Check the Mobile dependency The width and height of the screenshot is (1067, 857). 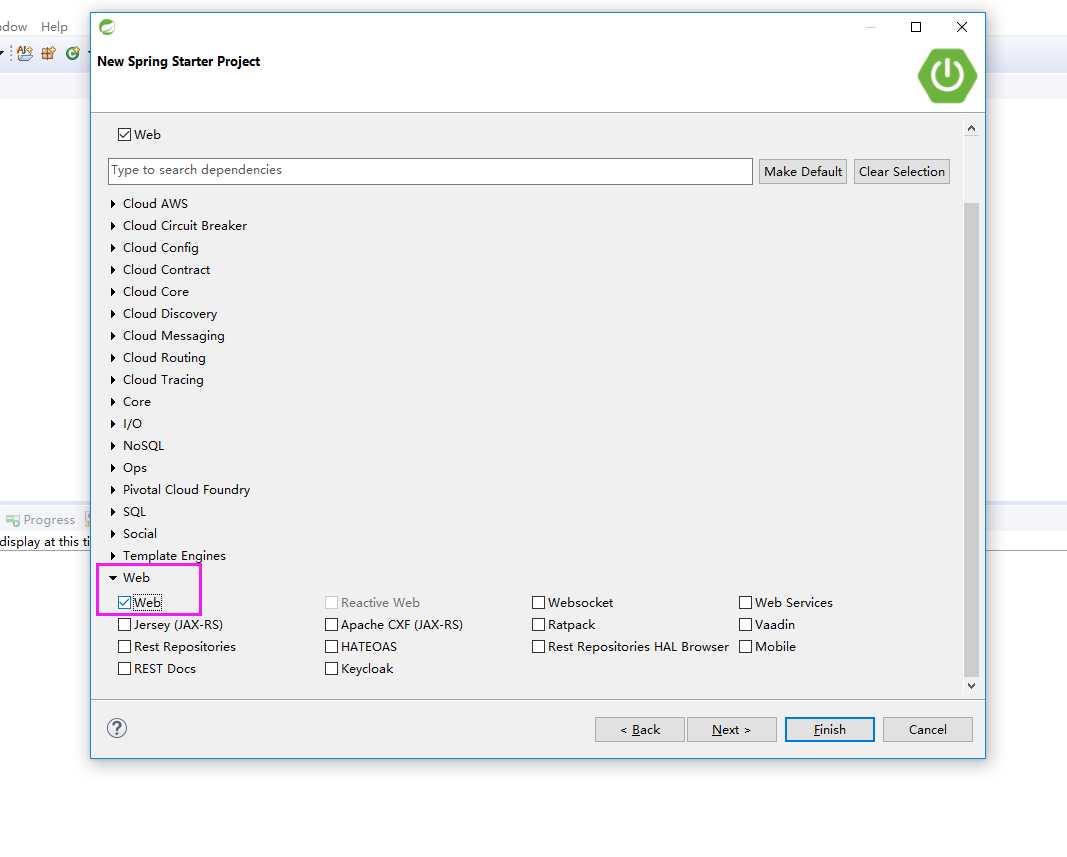coord(745,647)
